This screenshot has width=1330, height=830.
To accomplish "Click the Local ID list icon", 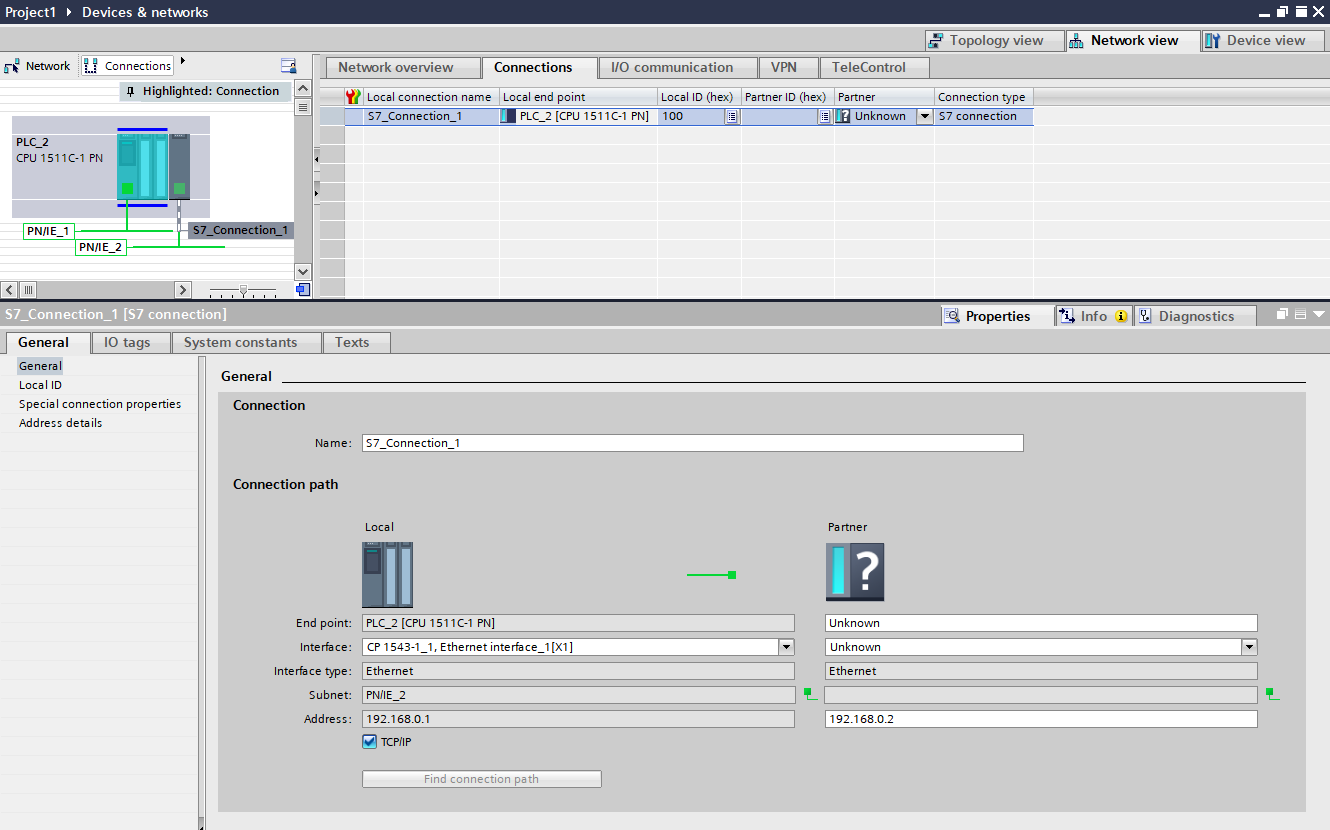I will pos(731,117).
